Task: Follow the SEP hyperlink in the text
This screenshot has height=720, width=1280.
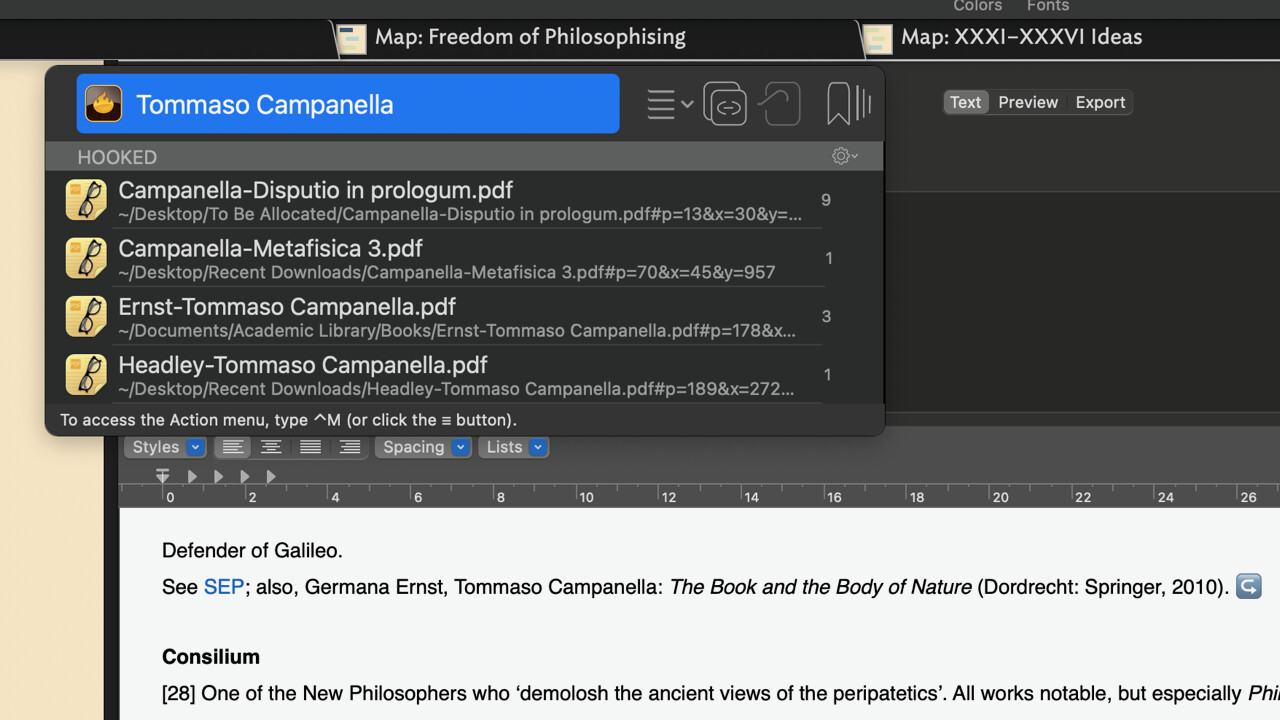Action: coord(223,587)
